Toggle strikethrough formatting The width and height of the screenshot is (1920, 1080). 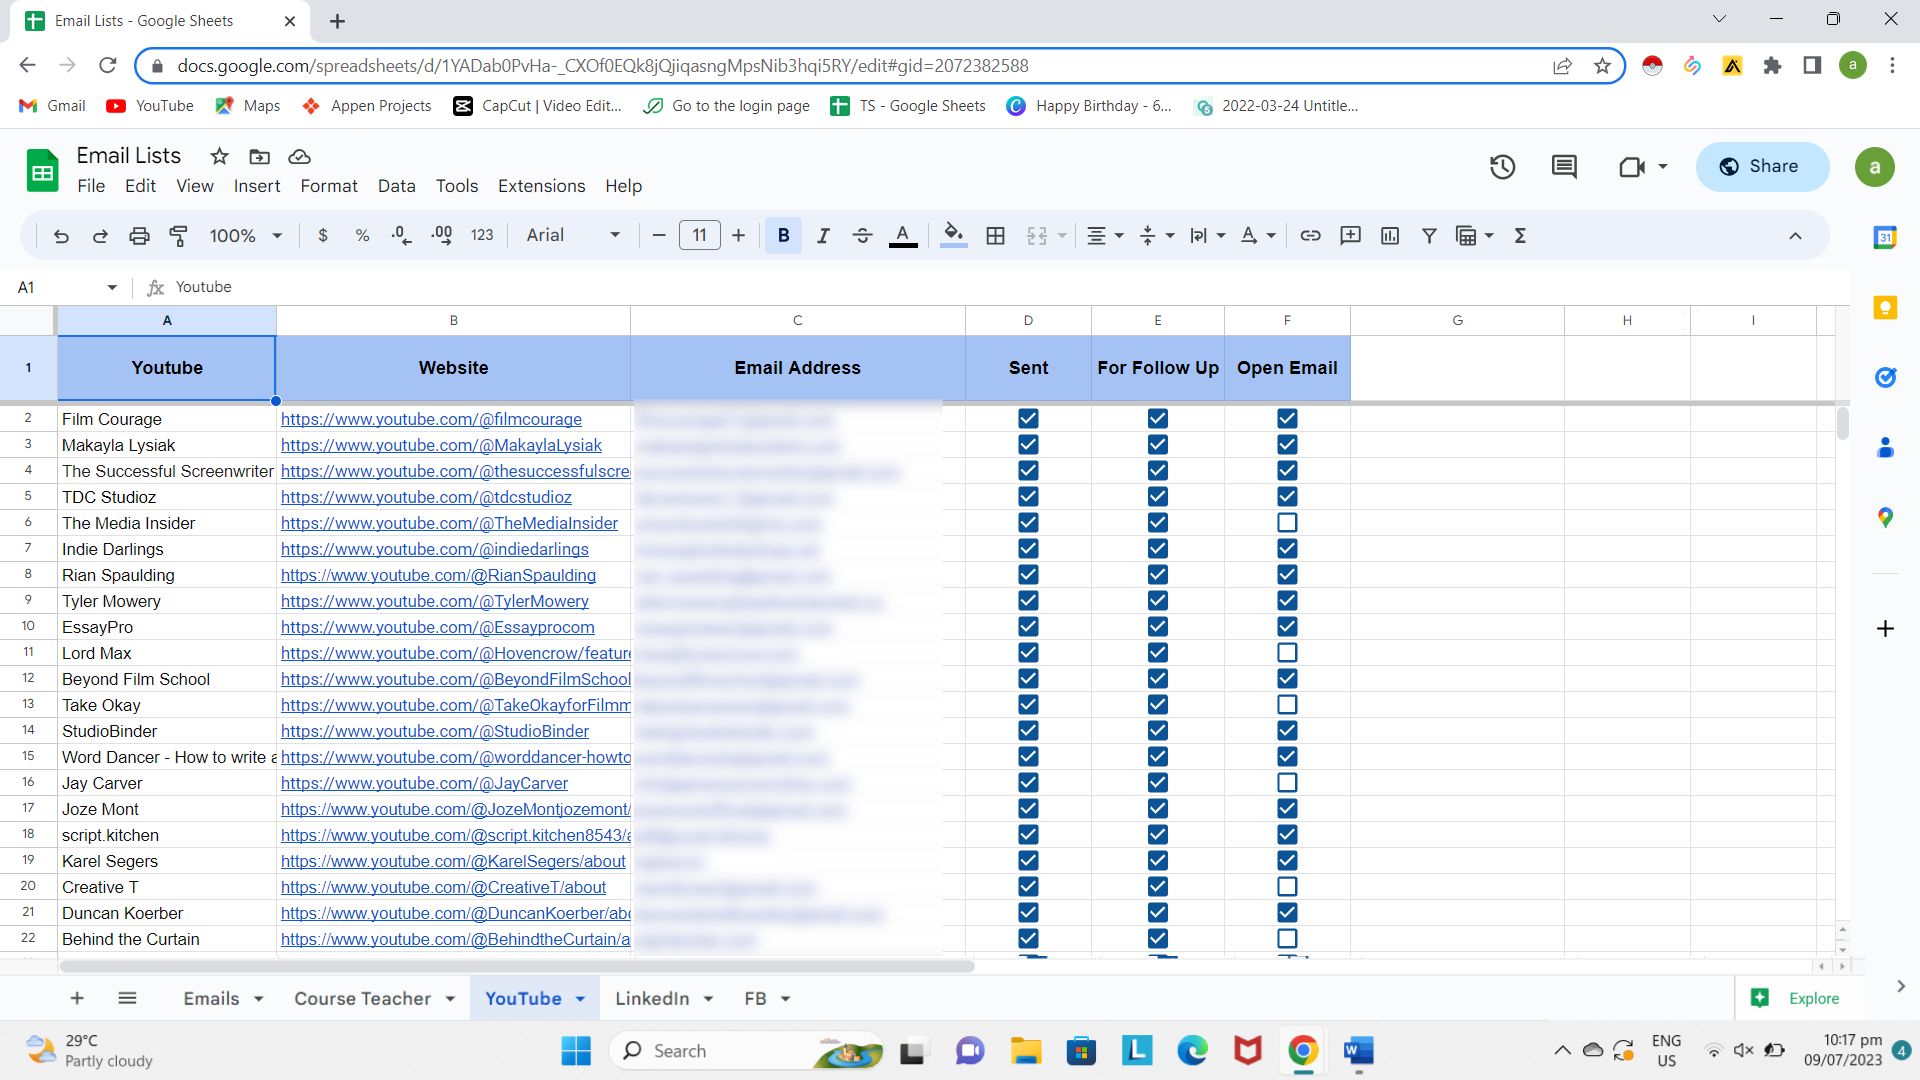(862, 236)
